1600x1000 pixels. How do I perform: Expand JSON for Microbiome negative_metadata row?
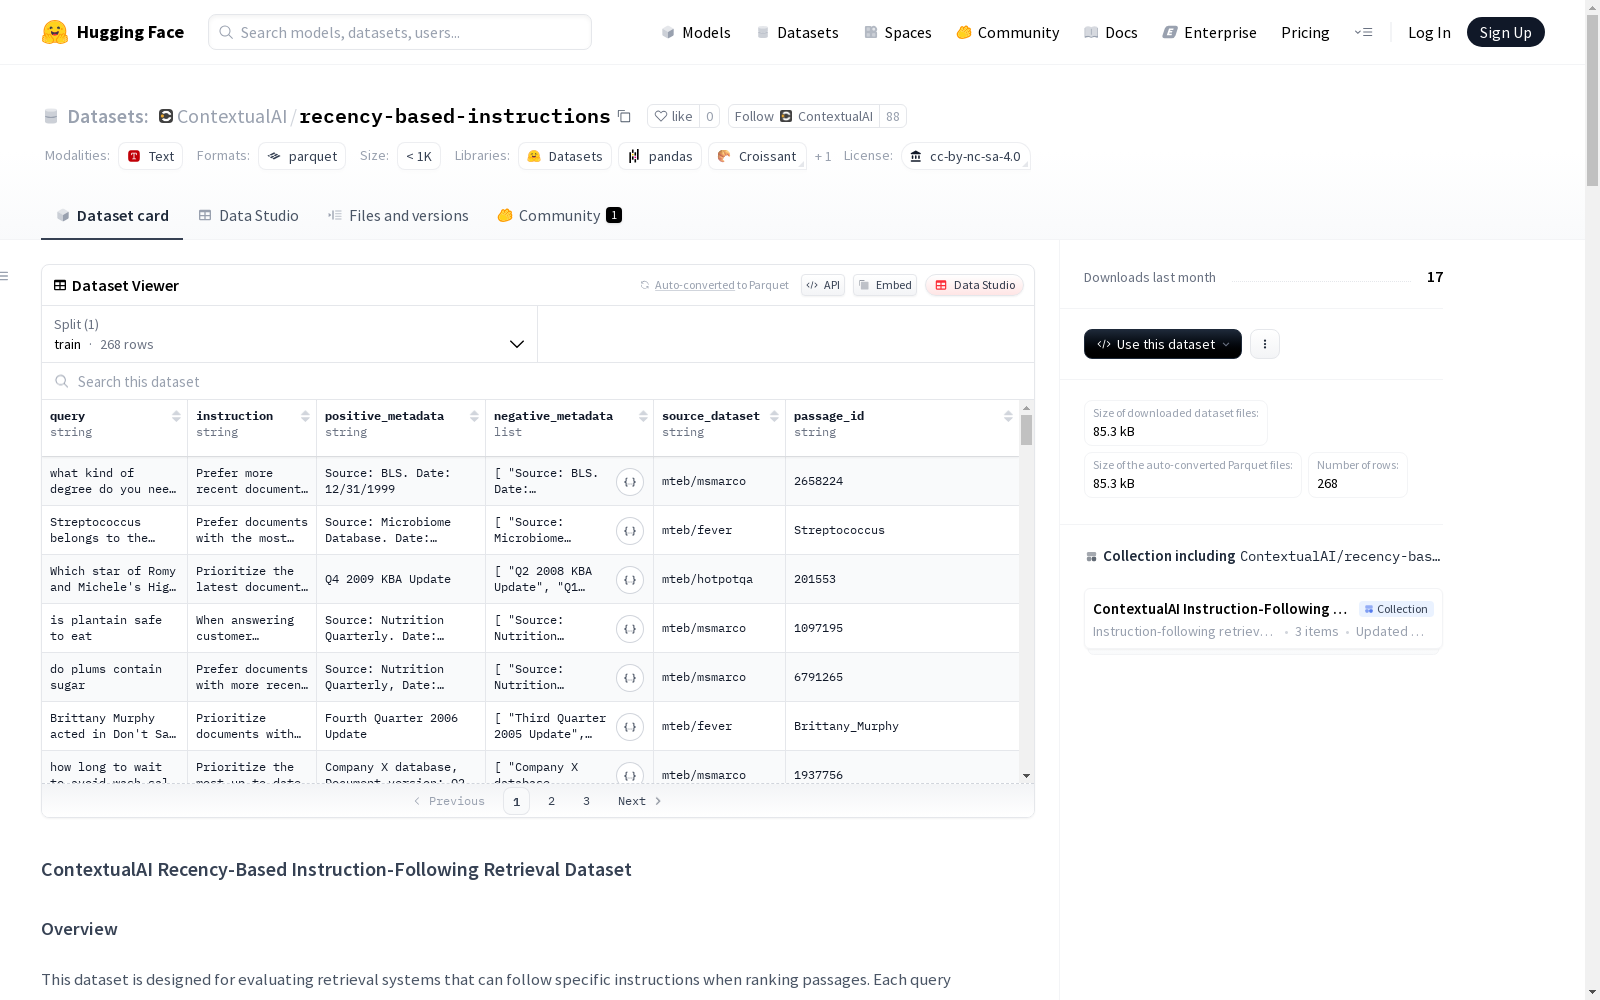pyautogui.click(x=630, y=531)
